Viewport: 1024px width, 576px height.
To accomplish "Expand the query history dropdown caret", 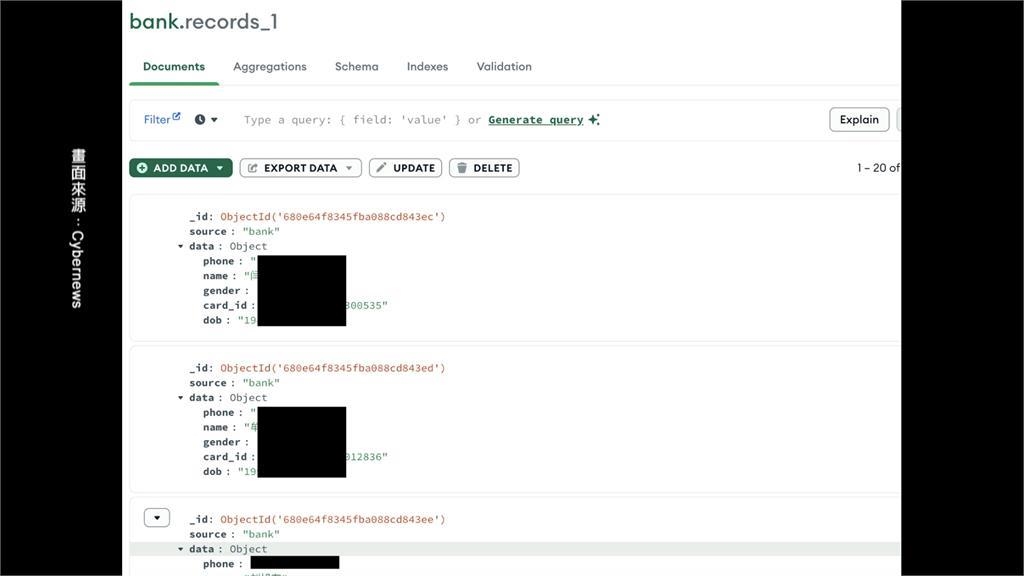I will tap(214, 120).
